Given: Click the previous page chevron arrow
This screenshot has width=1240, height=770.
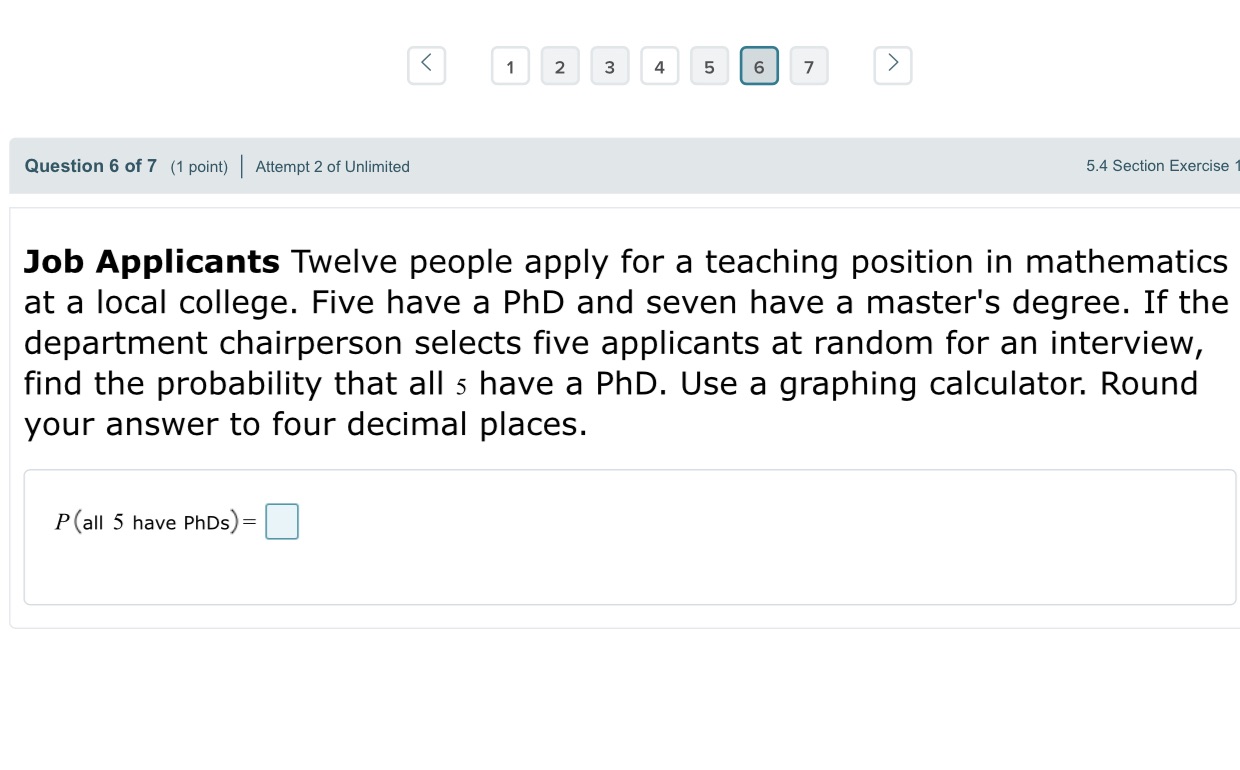Looking at the screenshot, I should [x=426, y=64].
